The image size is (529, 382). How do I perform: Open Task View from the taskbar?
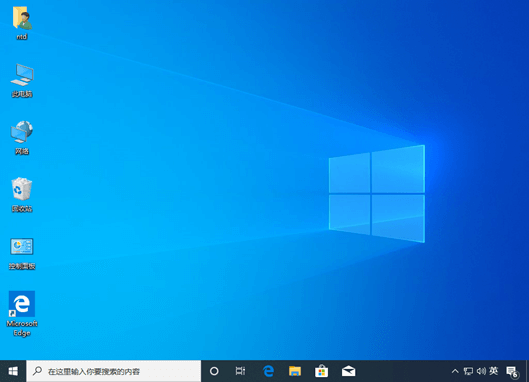(x=240, y=371)
